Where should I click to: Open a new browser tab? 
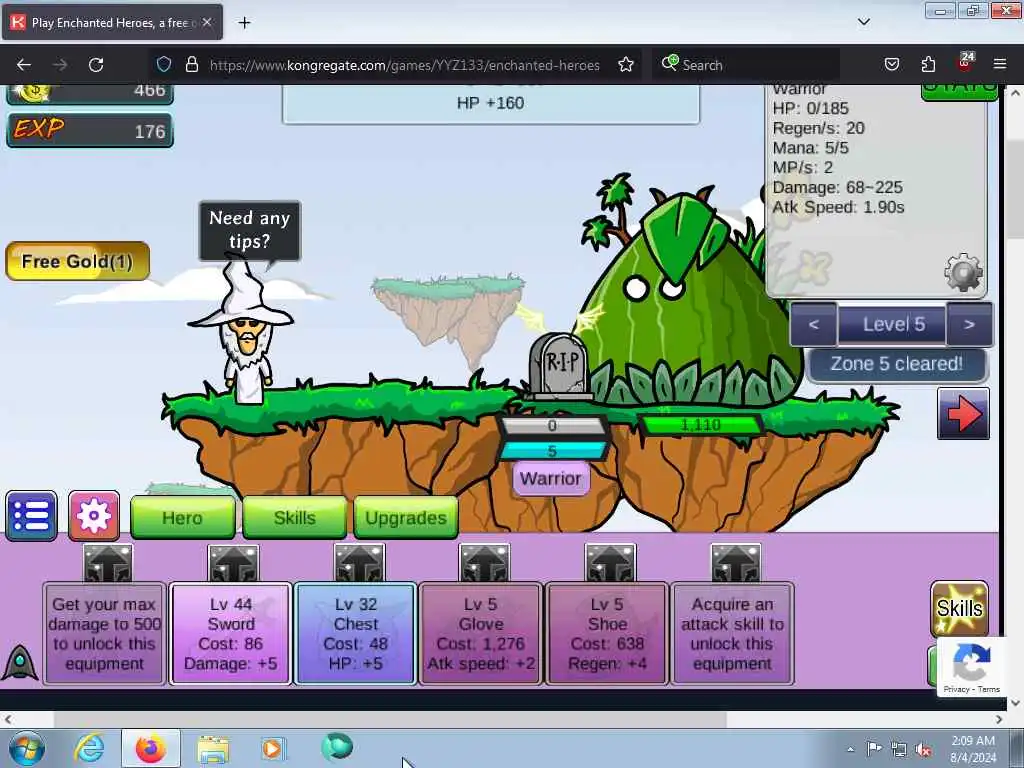click(244, 23)
